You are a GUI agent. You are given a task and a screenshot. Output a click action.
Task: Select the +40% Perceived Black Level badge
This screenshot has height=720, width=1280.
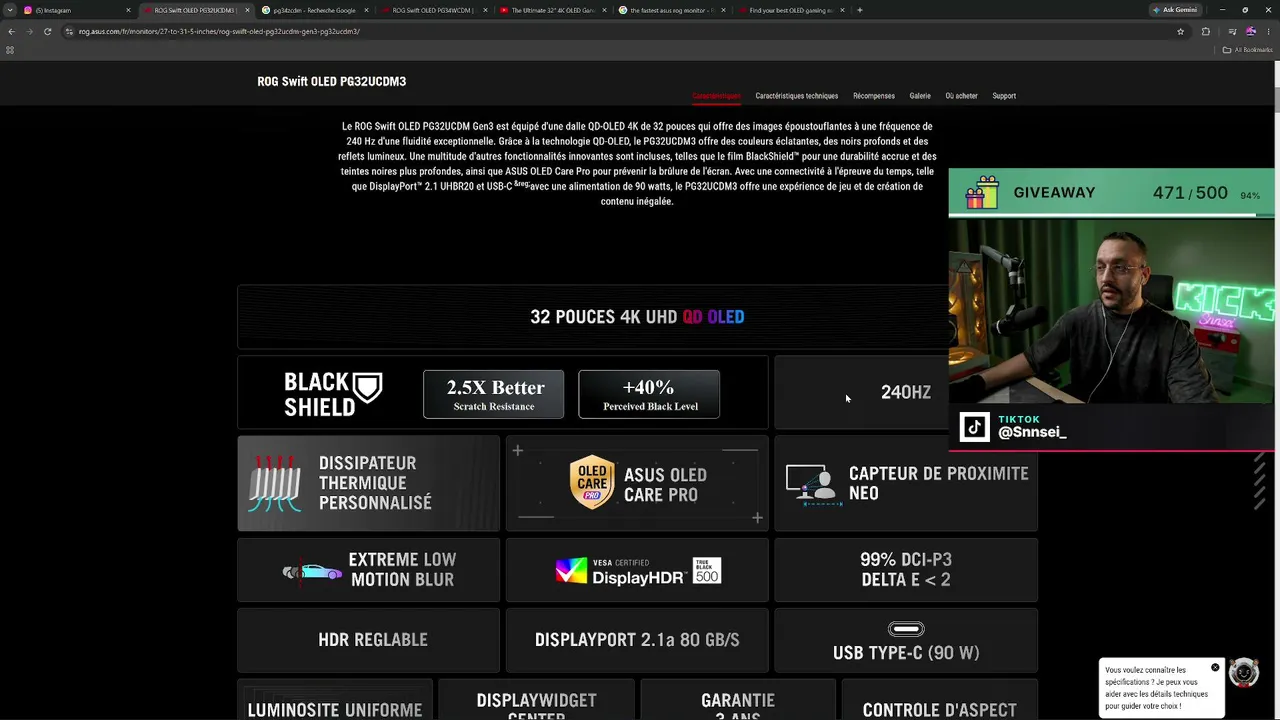(x=649, y=394)
